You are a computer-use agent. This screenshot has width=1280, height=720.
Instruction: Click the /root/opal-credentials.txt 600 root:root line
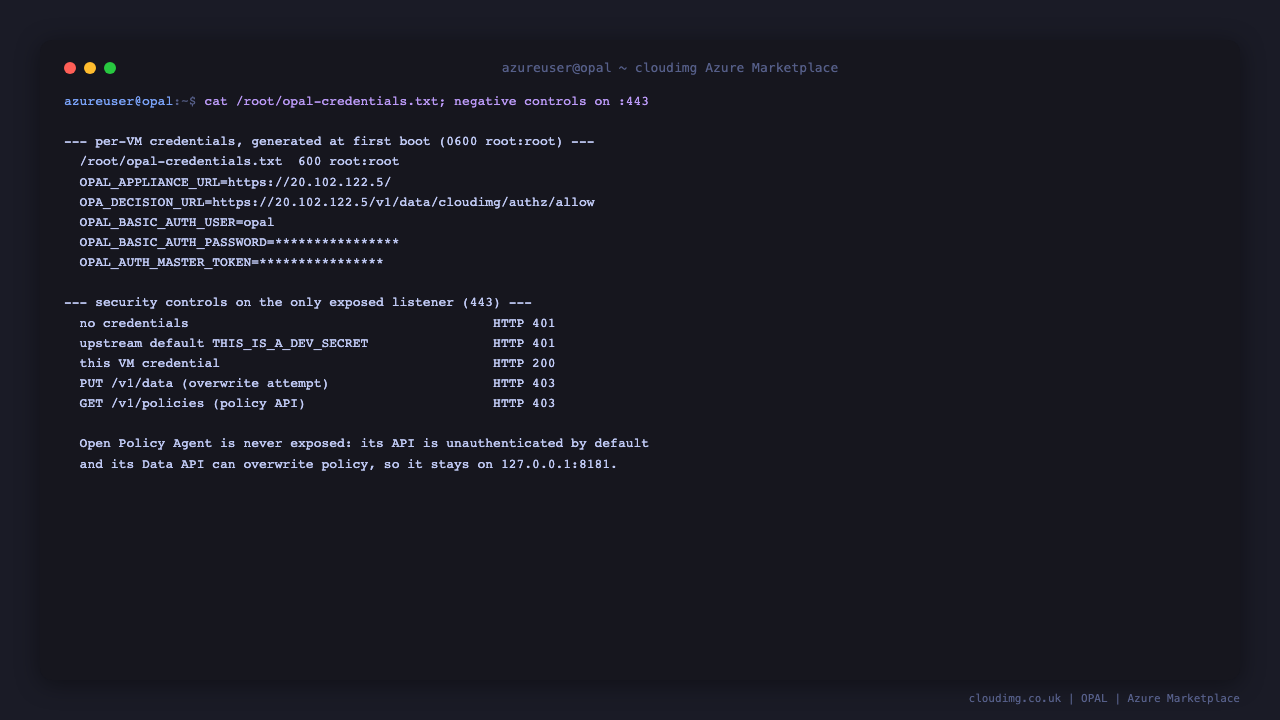point(239,162)
